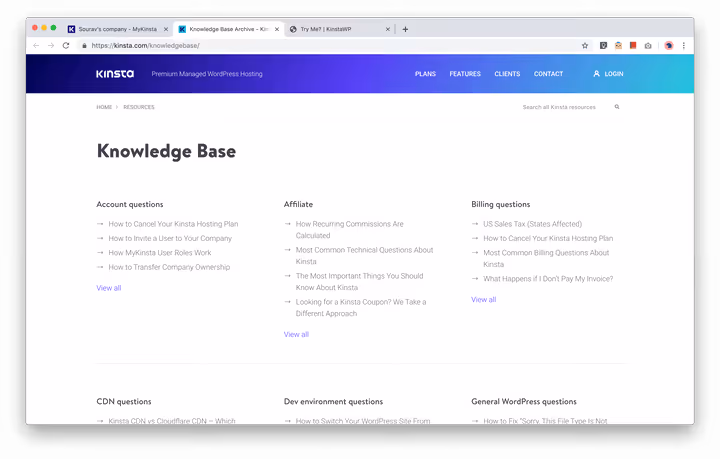Open the PLANS menu item
Viewport: 720px width, 459px height.
point(425,74)
